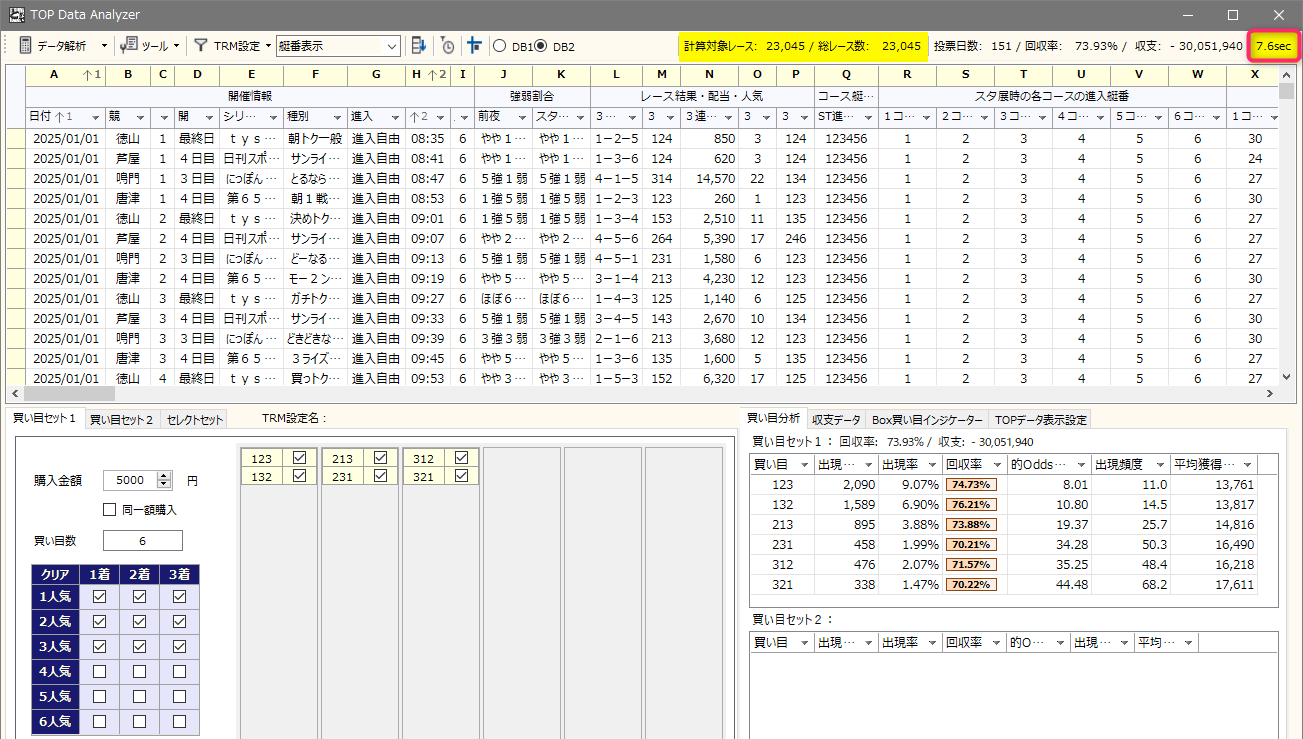Increase 購入金額 with the up stepper arrow
The height and width of the screenshot is (739, 1303).
(x=165, y=476)
